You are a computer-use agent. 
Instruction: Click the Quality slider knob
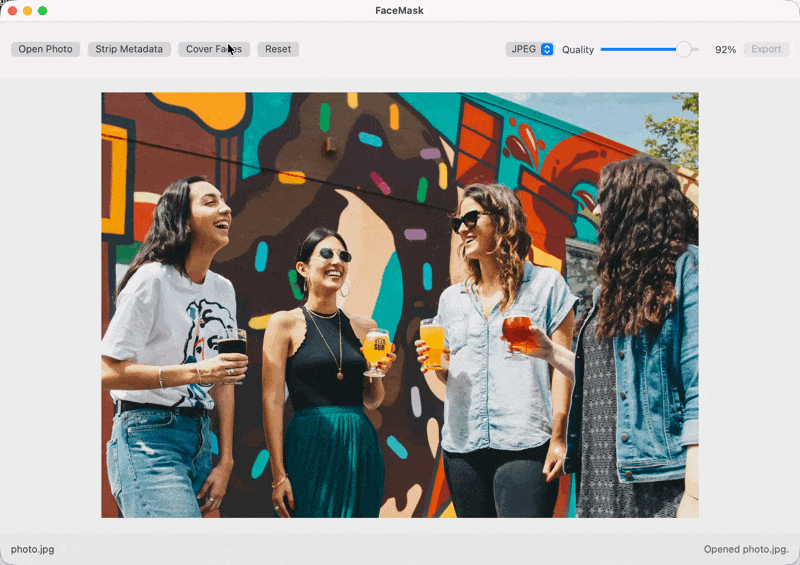coord(684,50)
